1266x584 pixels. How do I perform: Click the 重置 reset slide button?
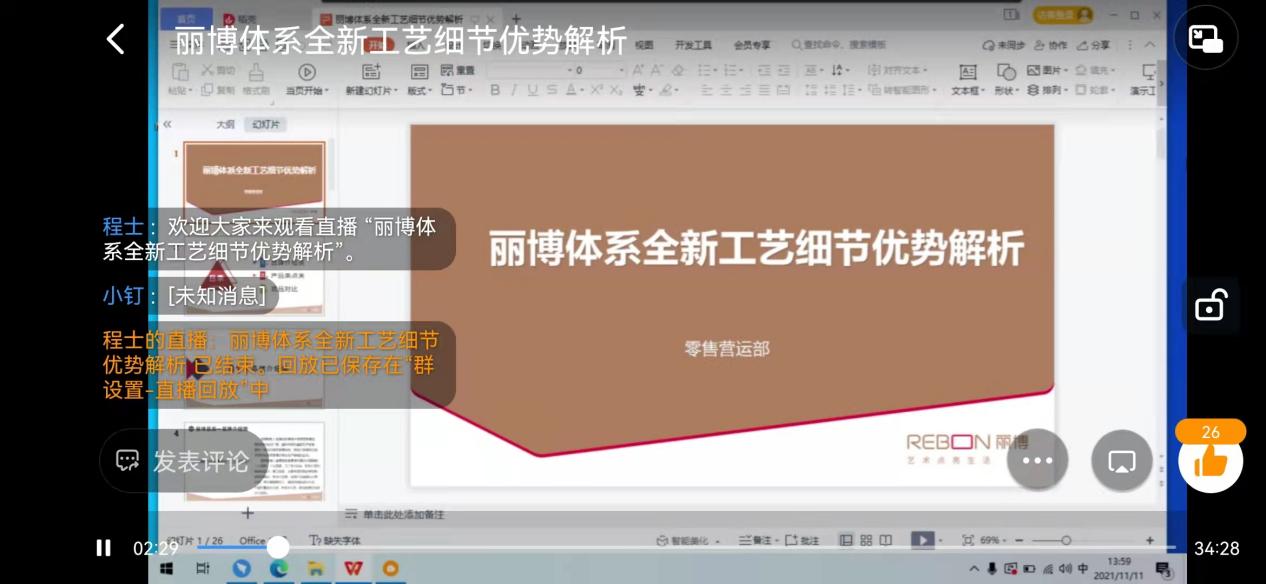pos(456,71)
